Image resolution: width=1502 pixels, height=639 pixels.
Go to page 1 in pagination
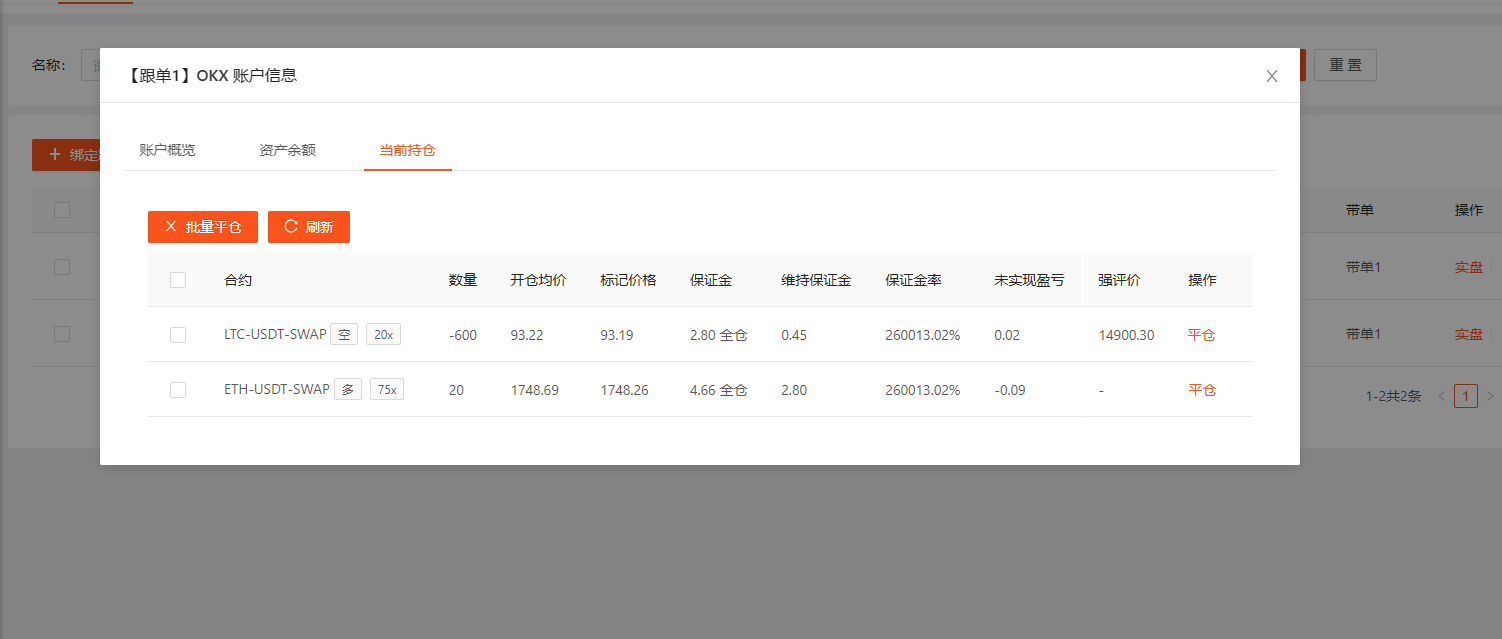coord(1465,396)
